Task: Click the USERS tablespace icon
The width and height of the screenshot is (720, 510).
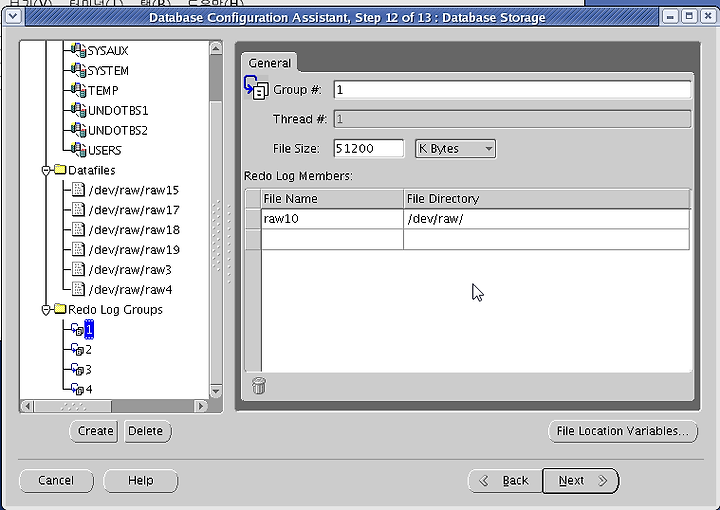Action: tap(78, 150)
